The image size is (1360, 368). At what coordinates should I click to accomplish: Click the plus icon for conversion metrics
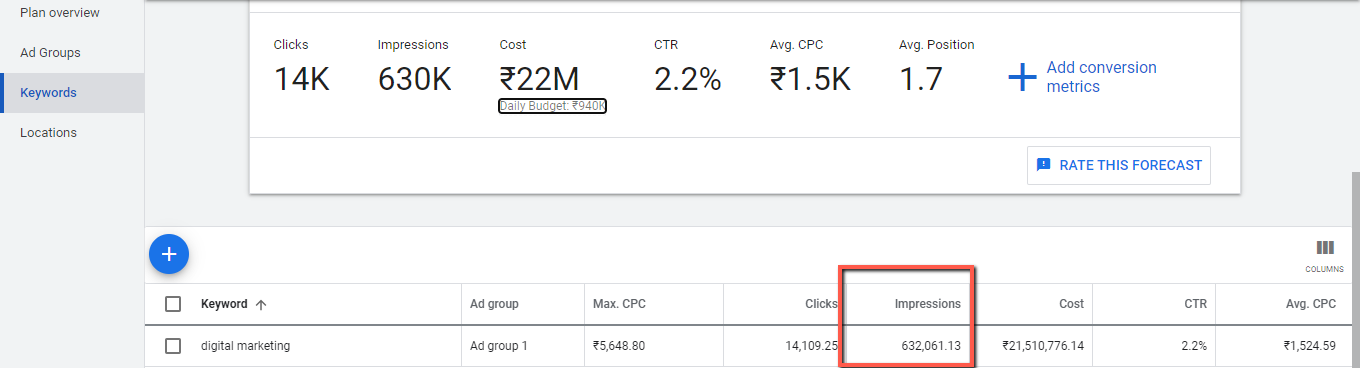(x=1021, y=77)
